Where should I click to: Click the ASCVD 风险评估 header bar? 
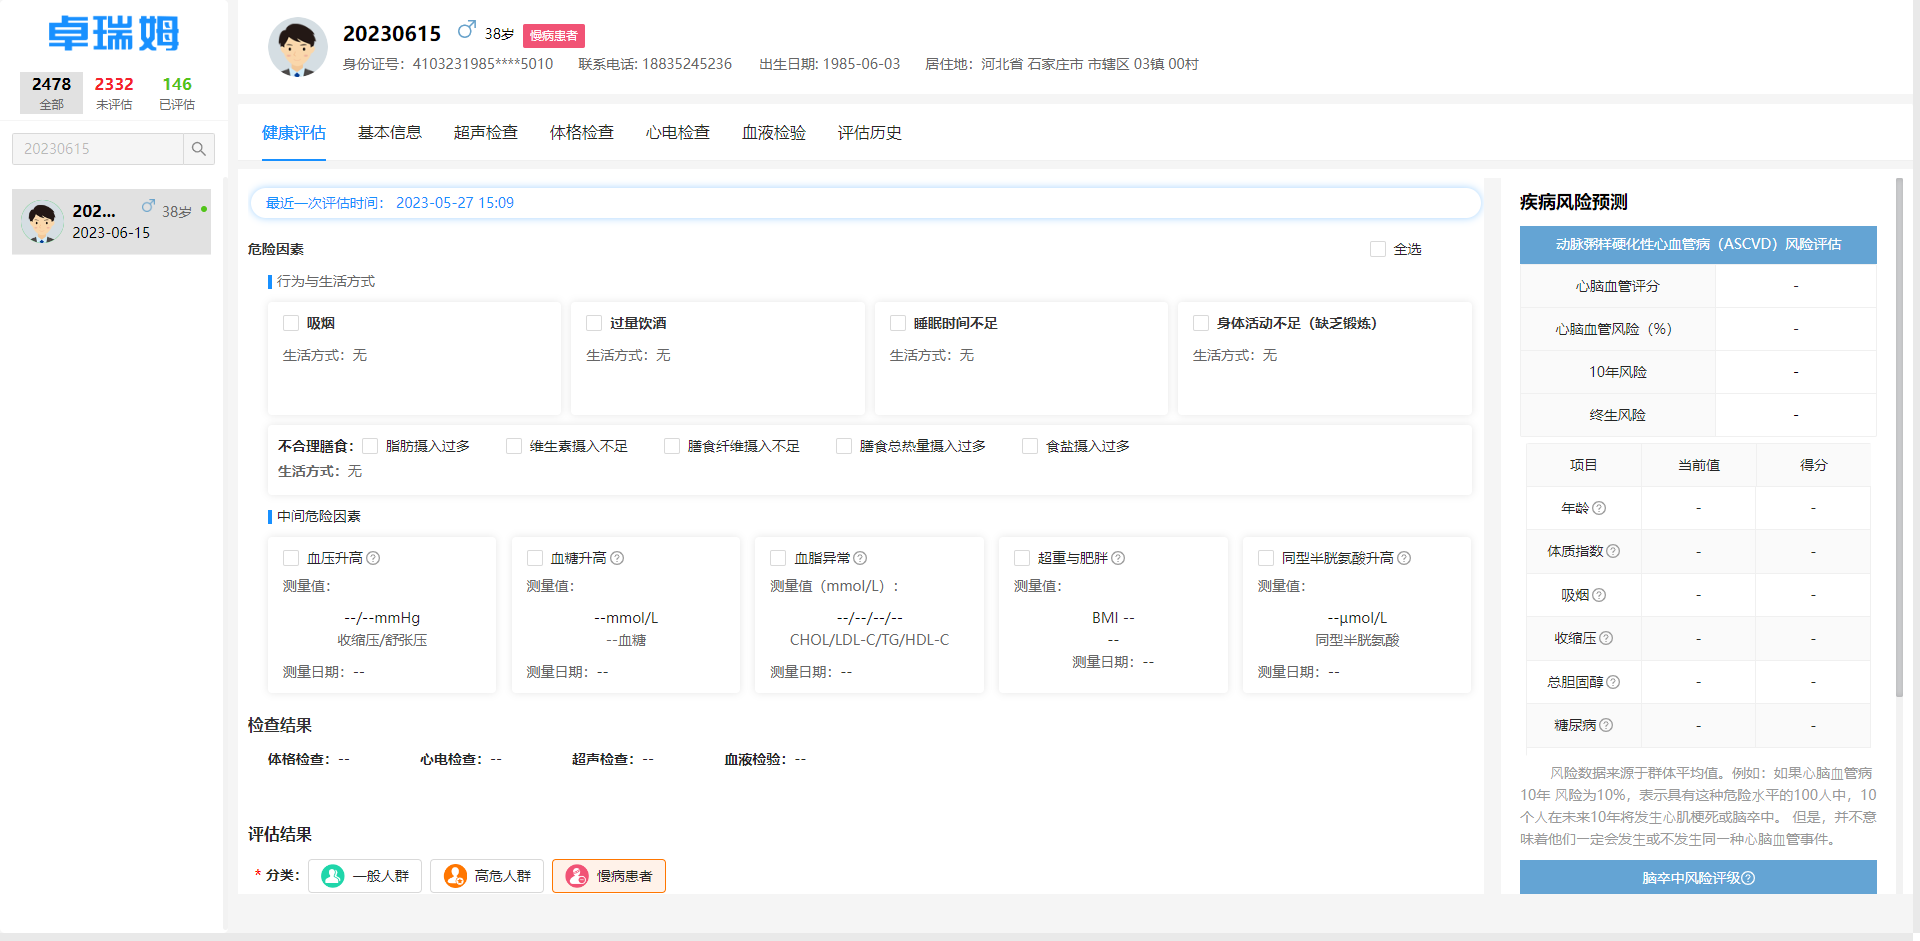(x=1698, y=244)
